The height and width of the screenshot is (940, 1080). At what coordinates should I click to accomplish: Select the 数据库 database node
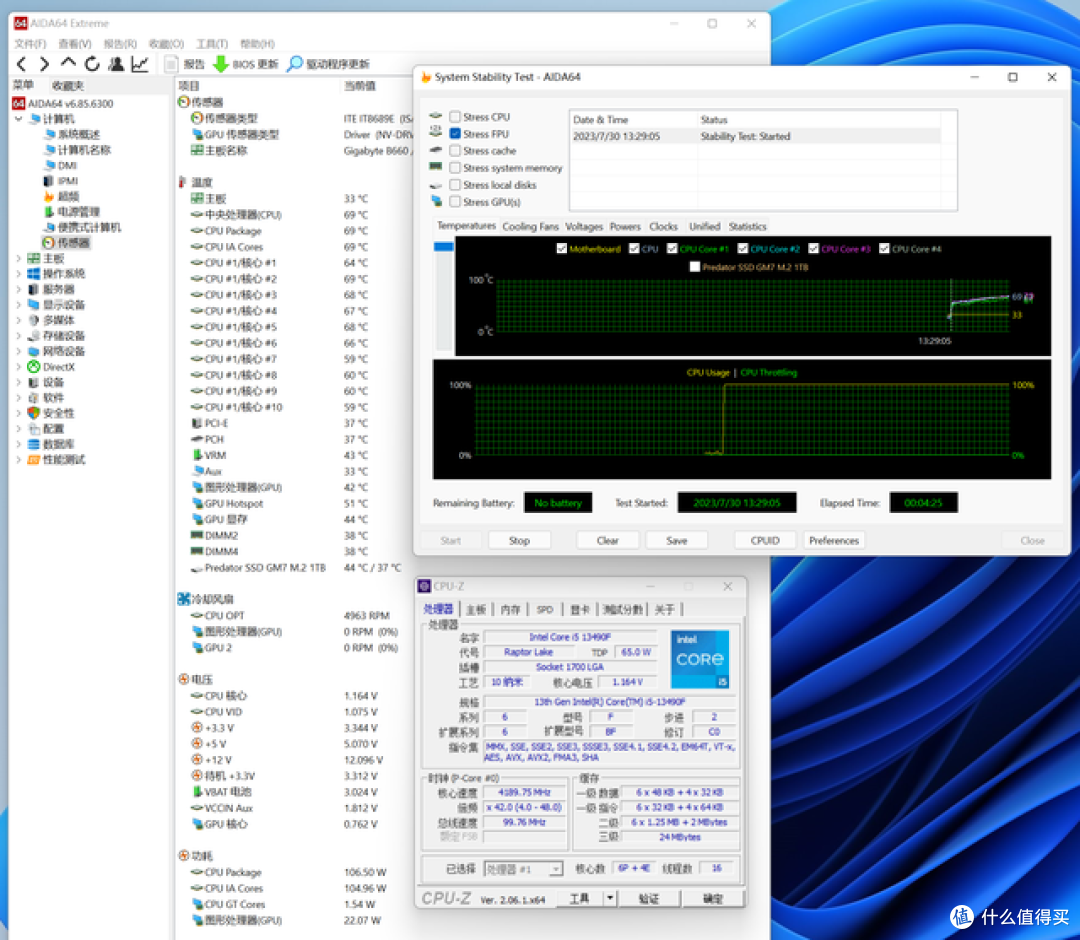pos(51,444)
